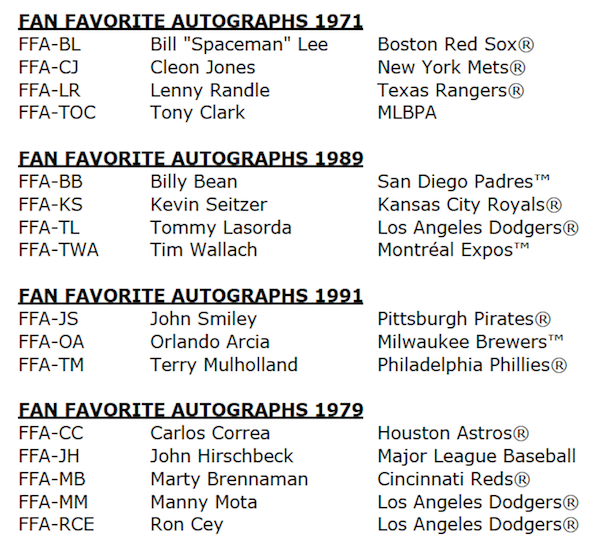Click John Smiley's name
The image size is (600, 555).
click(204, 319)
